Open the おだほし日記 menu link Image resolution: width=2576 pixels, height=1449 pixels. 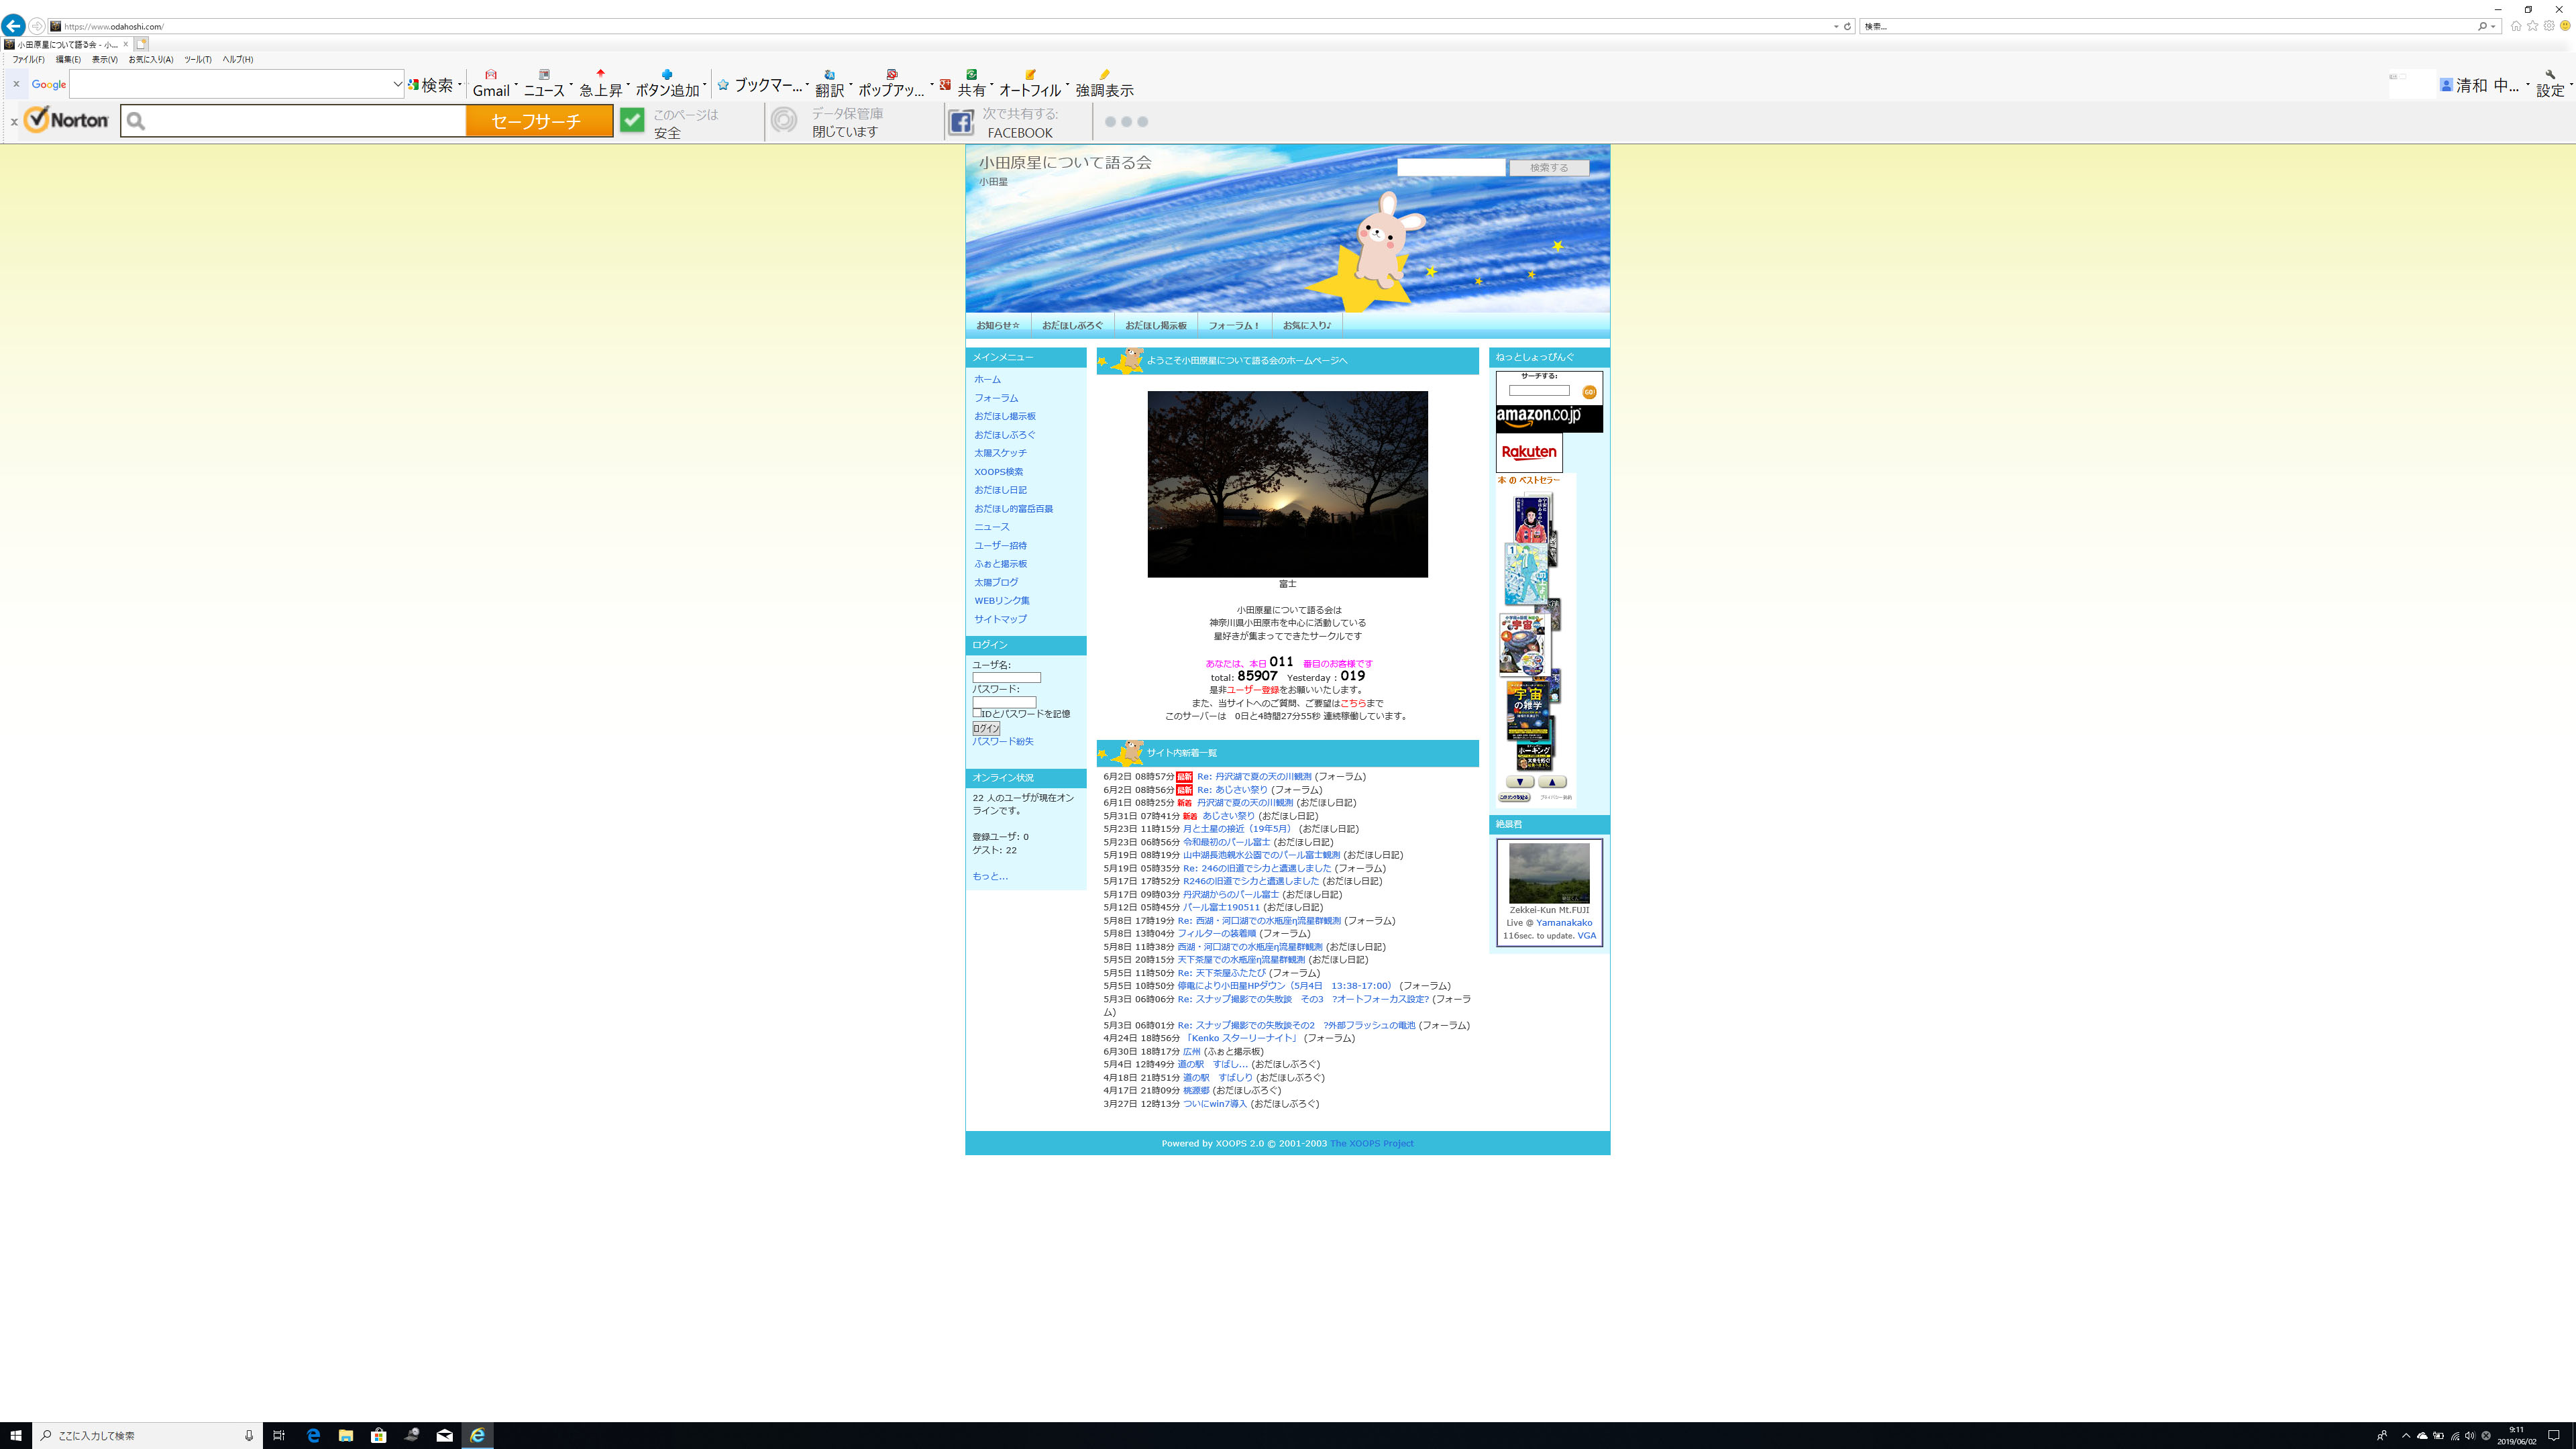(x=1001, y=490)
